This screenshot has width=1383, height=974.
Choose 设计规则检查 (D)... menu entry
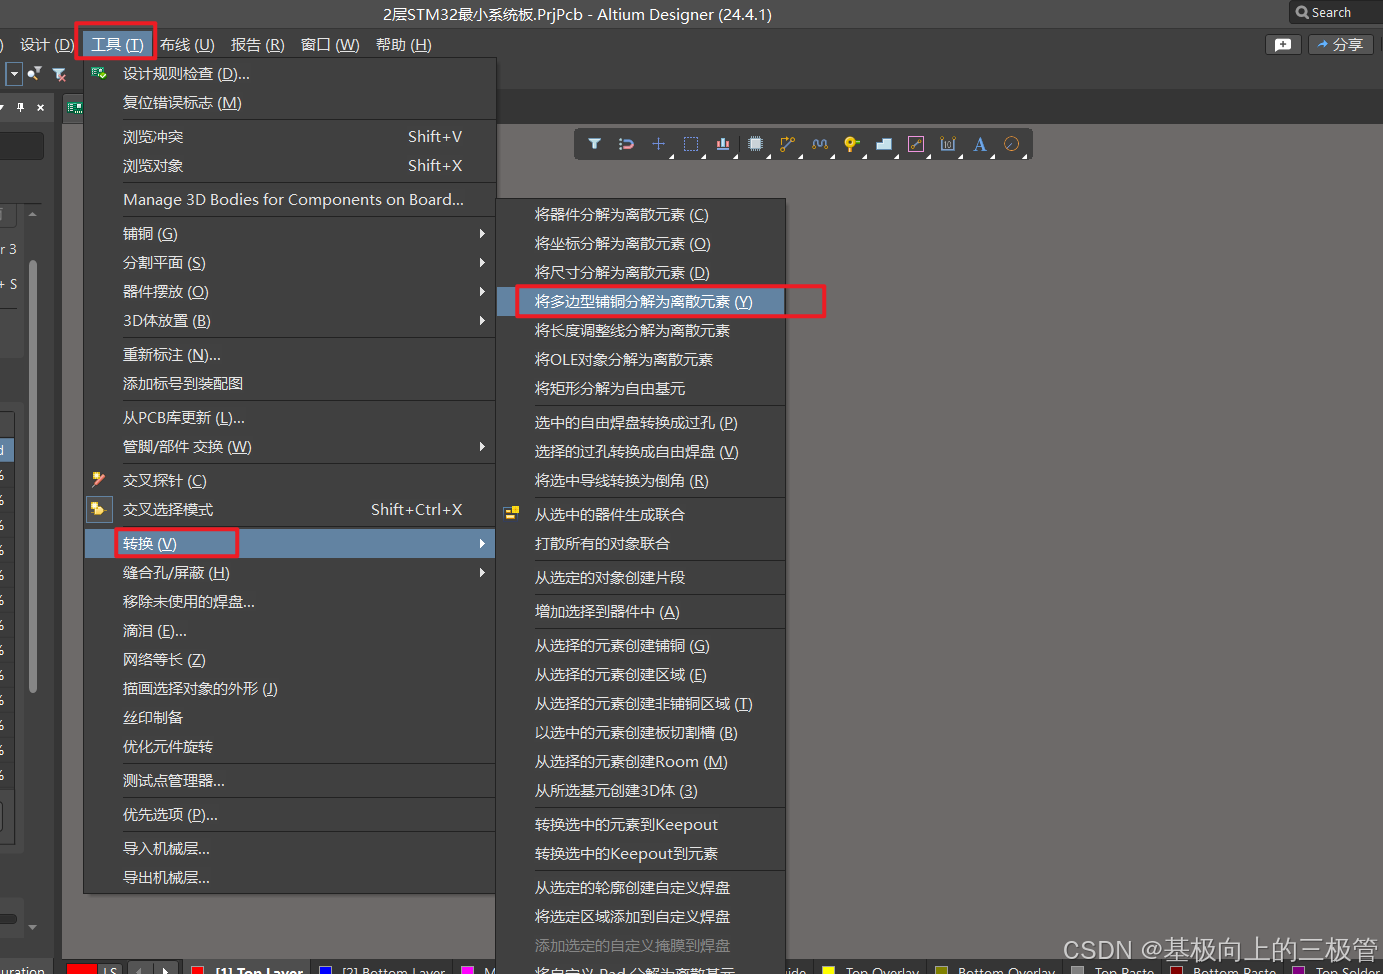click(290, 73)
